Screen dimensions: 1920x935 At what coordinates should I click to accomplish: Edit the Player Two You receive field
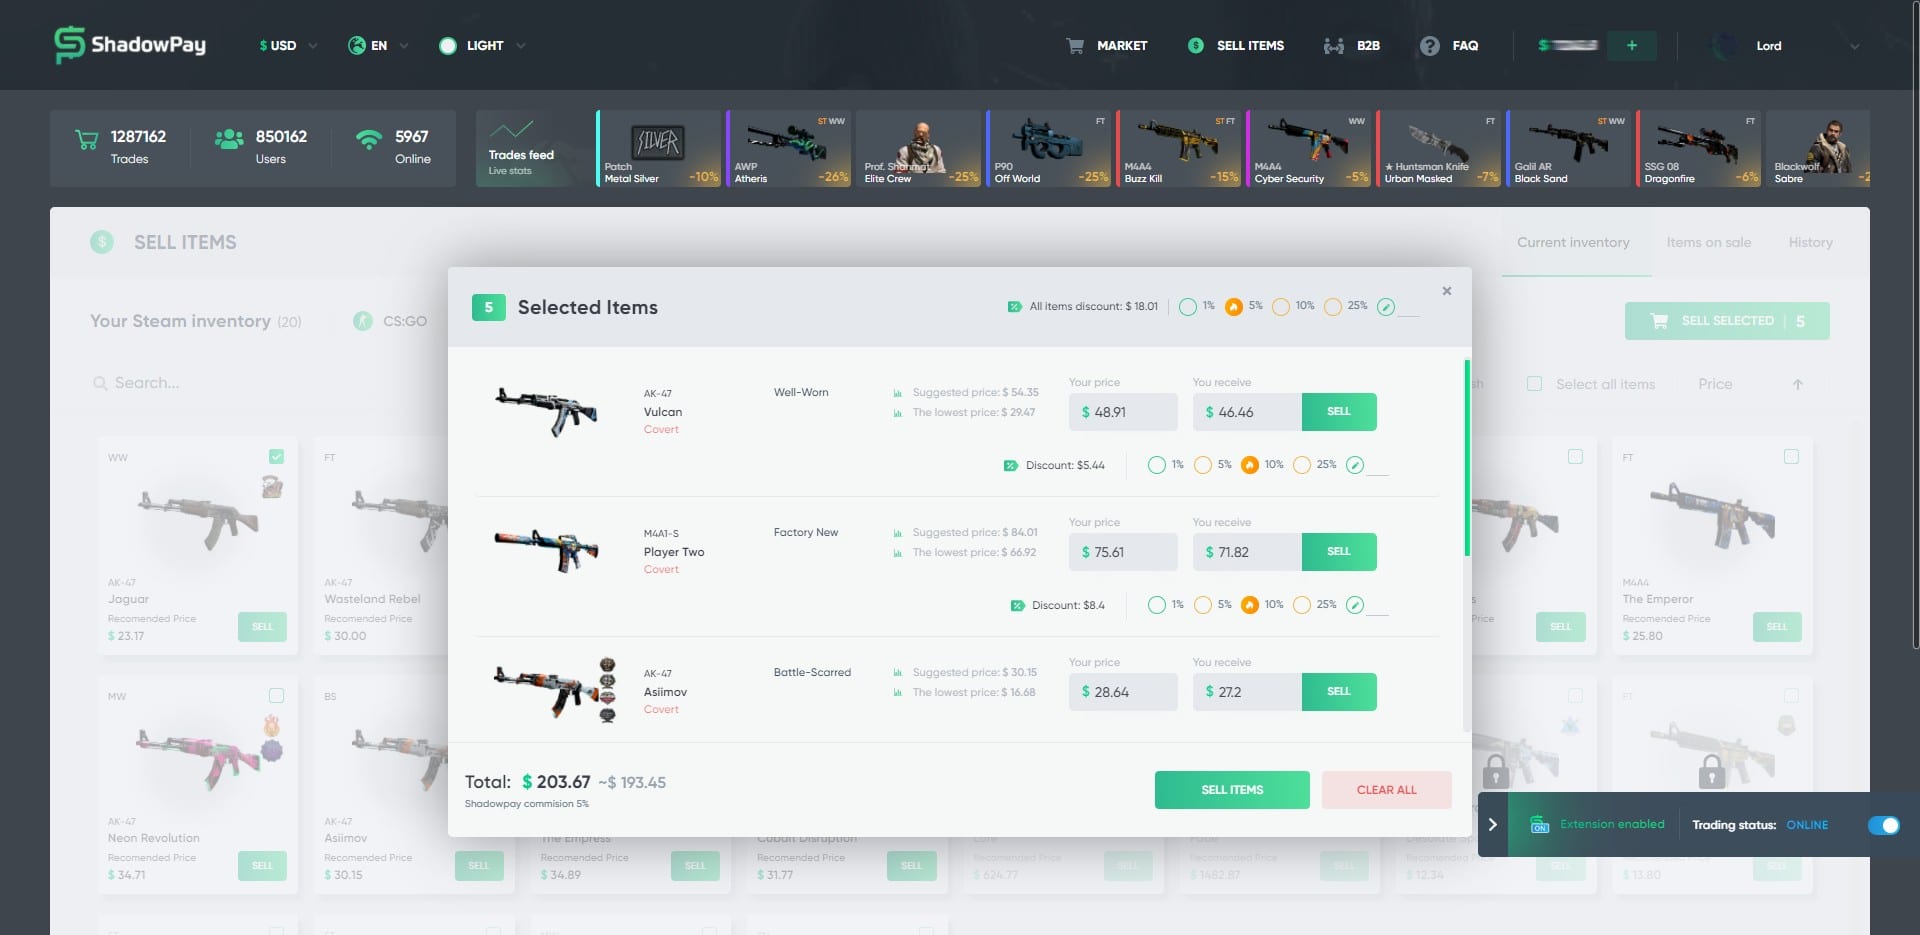pos(1247,552)
